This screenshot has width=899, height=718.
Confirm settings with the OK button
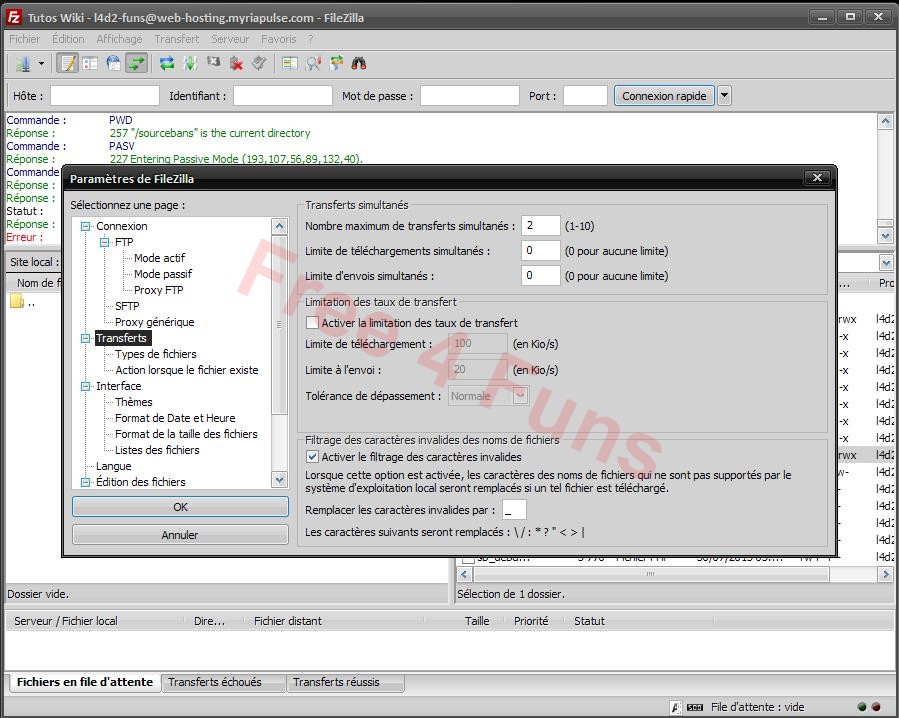click(x=179, y=507)
